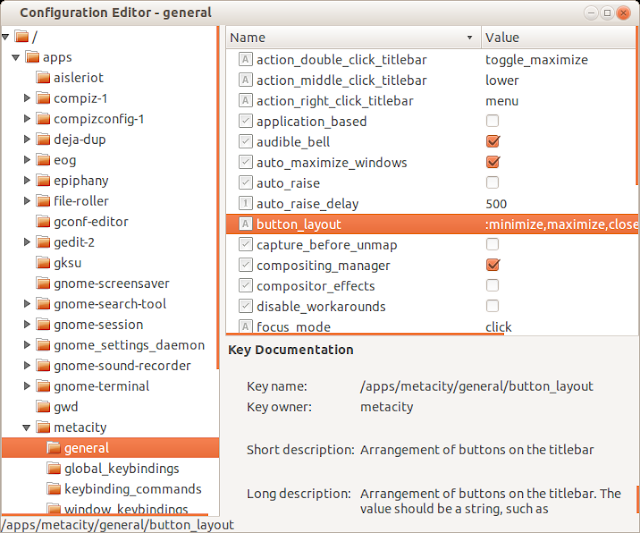Click the gwd folder icon

tap(43, 407)
